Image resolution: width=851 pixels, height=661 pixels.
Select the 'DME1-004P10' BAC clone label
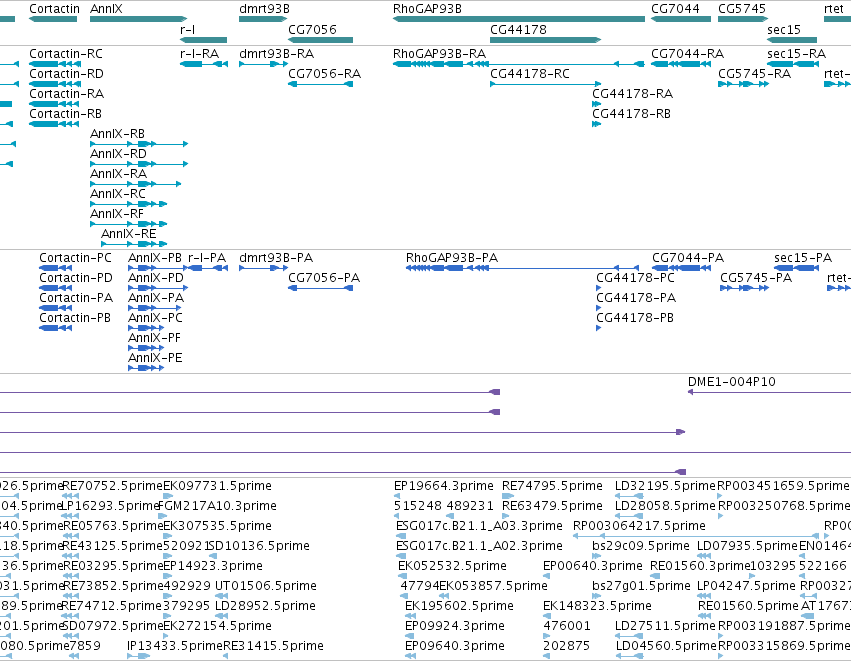(732, 382)
